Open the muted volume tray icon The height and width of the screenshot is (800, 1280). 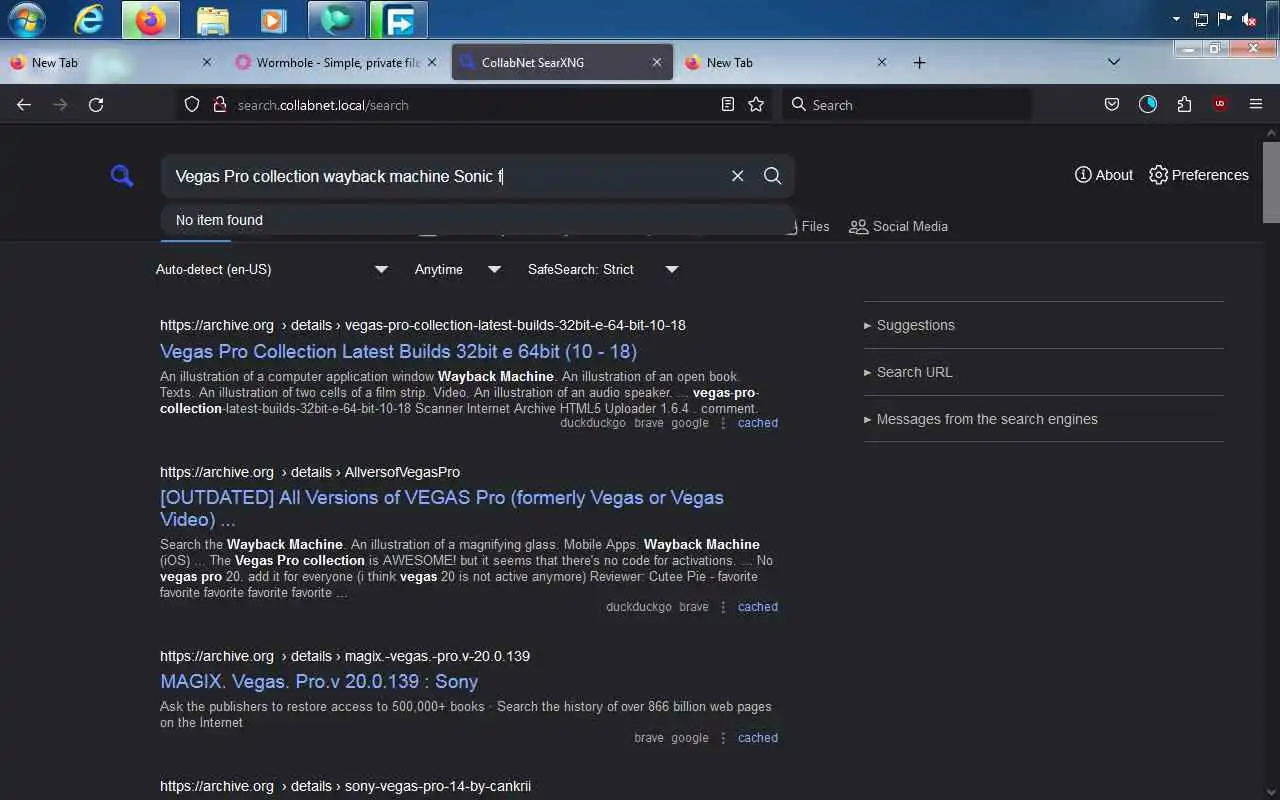[1249, 19]
